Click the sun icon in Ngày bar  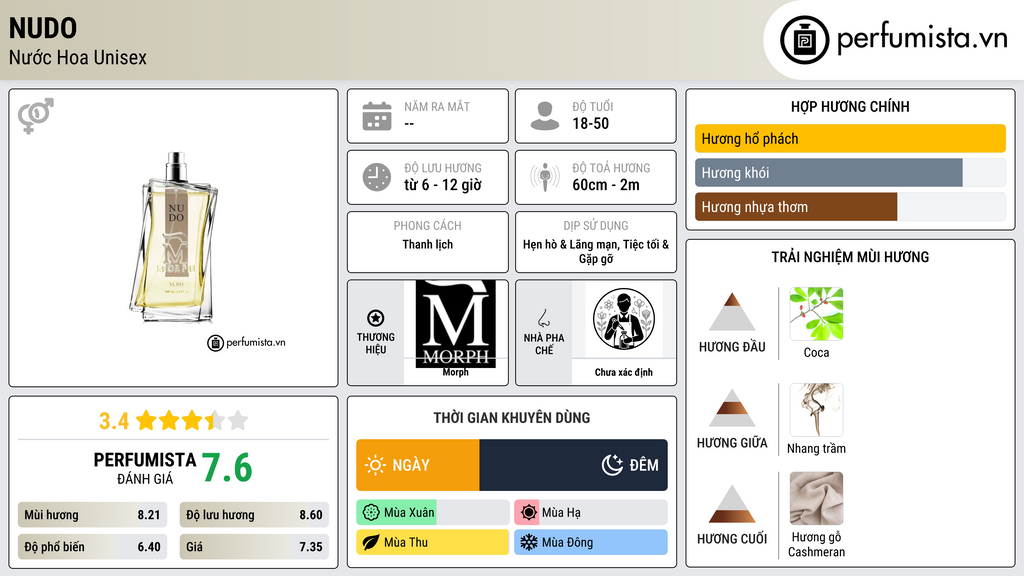point(375,465)
